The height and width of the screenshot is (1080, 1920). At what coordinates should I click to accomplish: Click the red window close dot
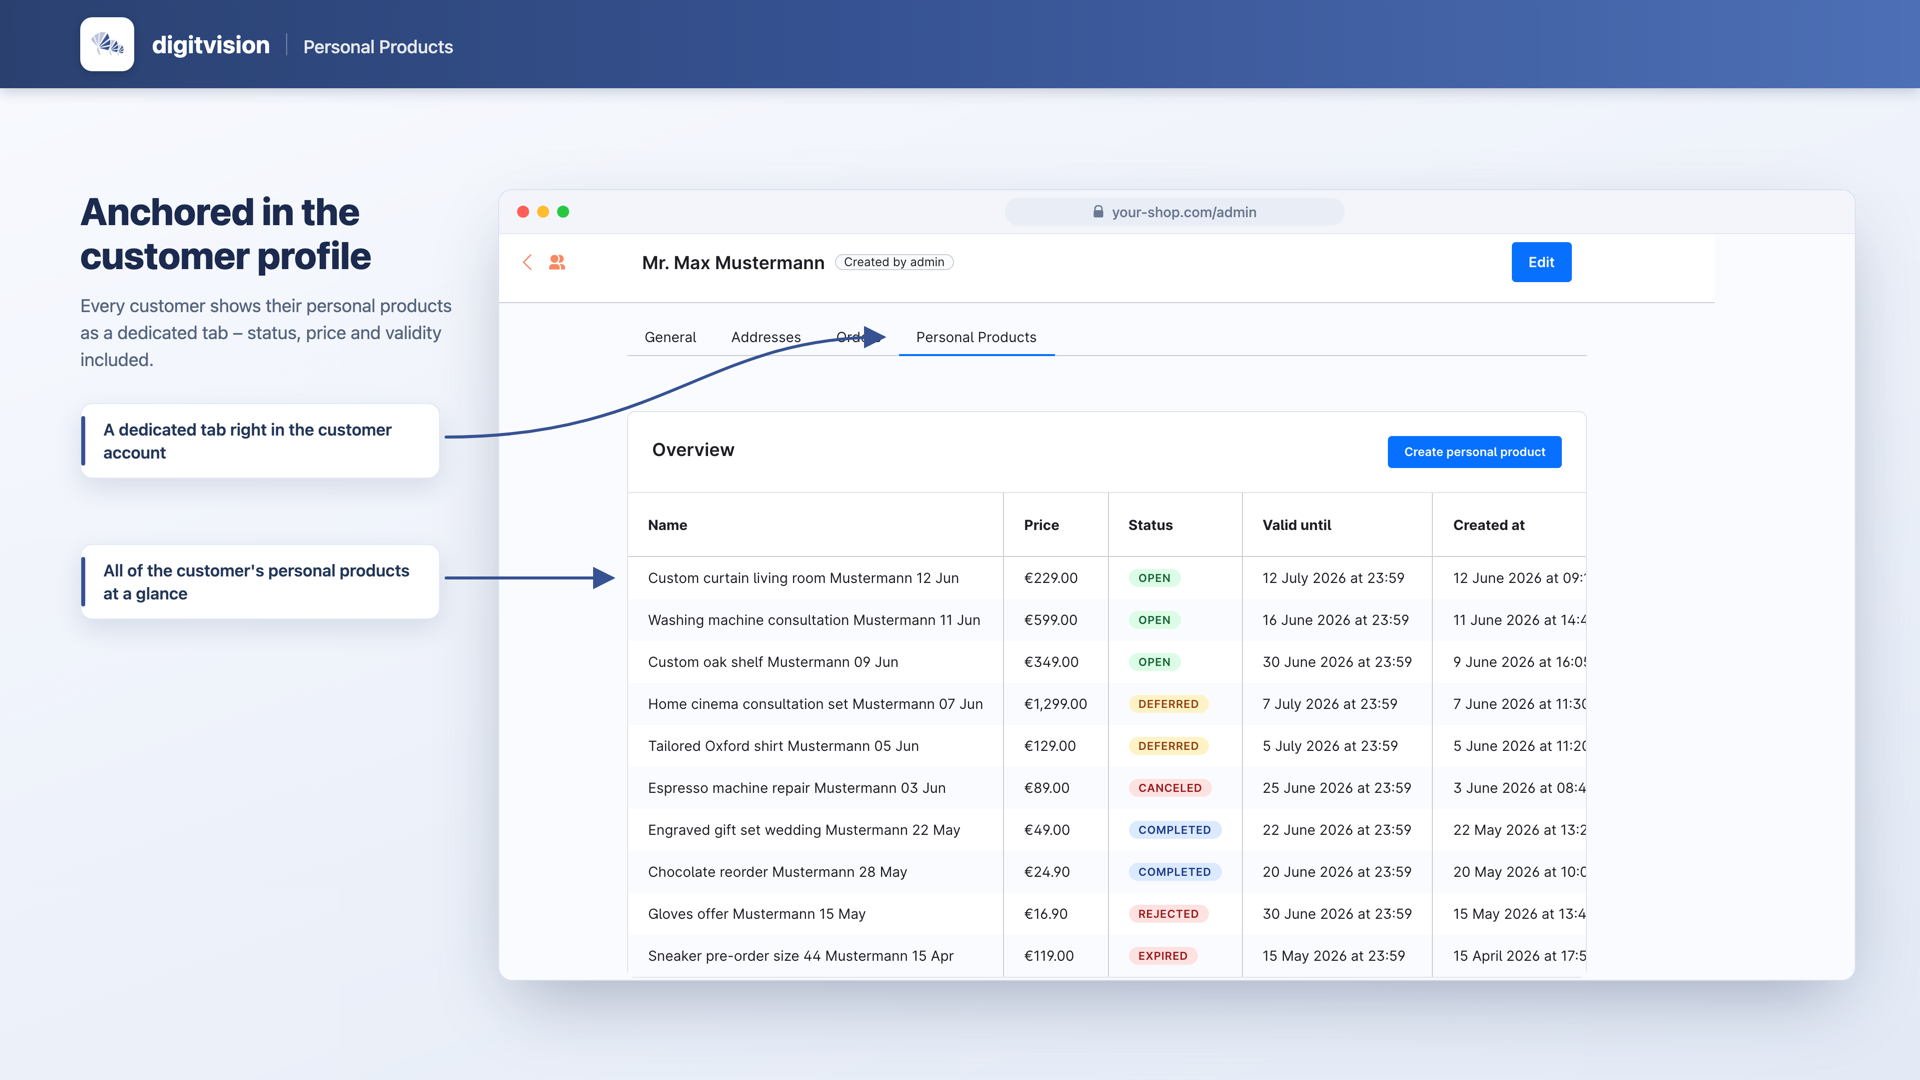(523, 212)
